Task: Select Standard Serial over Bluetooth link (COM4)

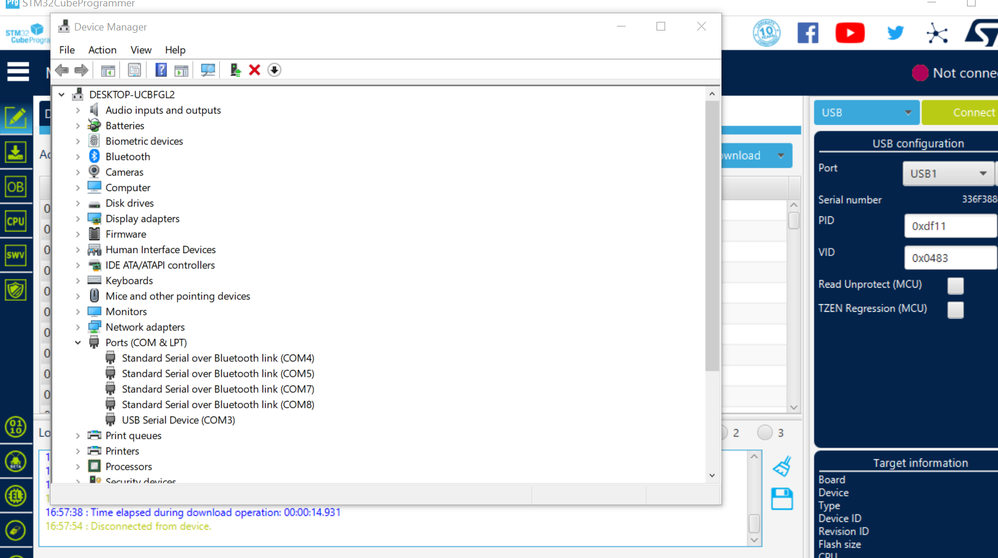Action: point(218,358)
